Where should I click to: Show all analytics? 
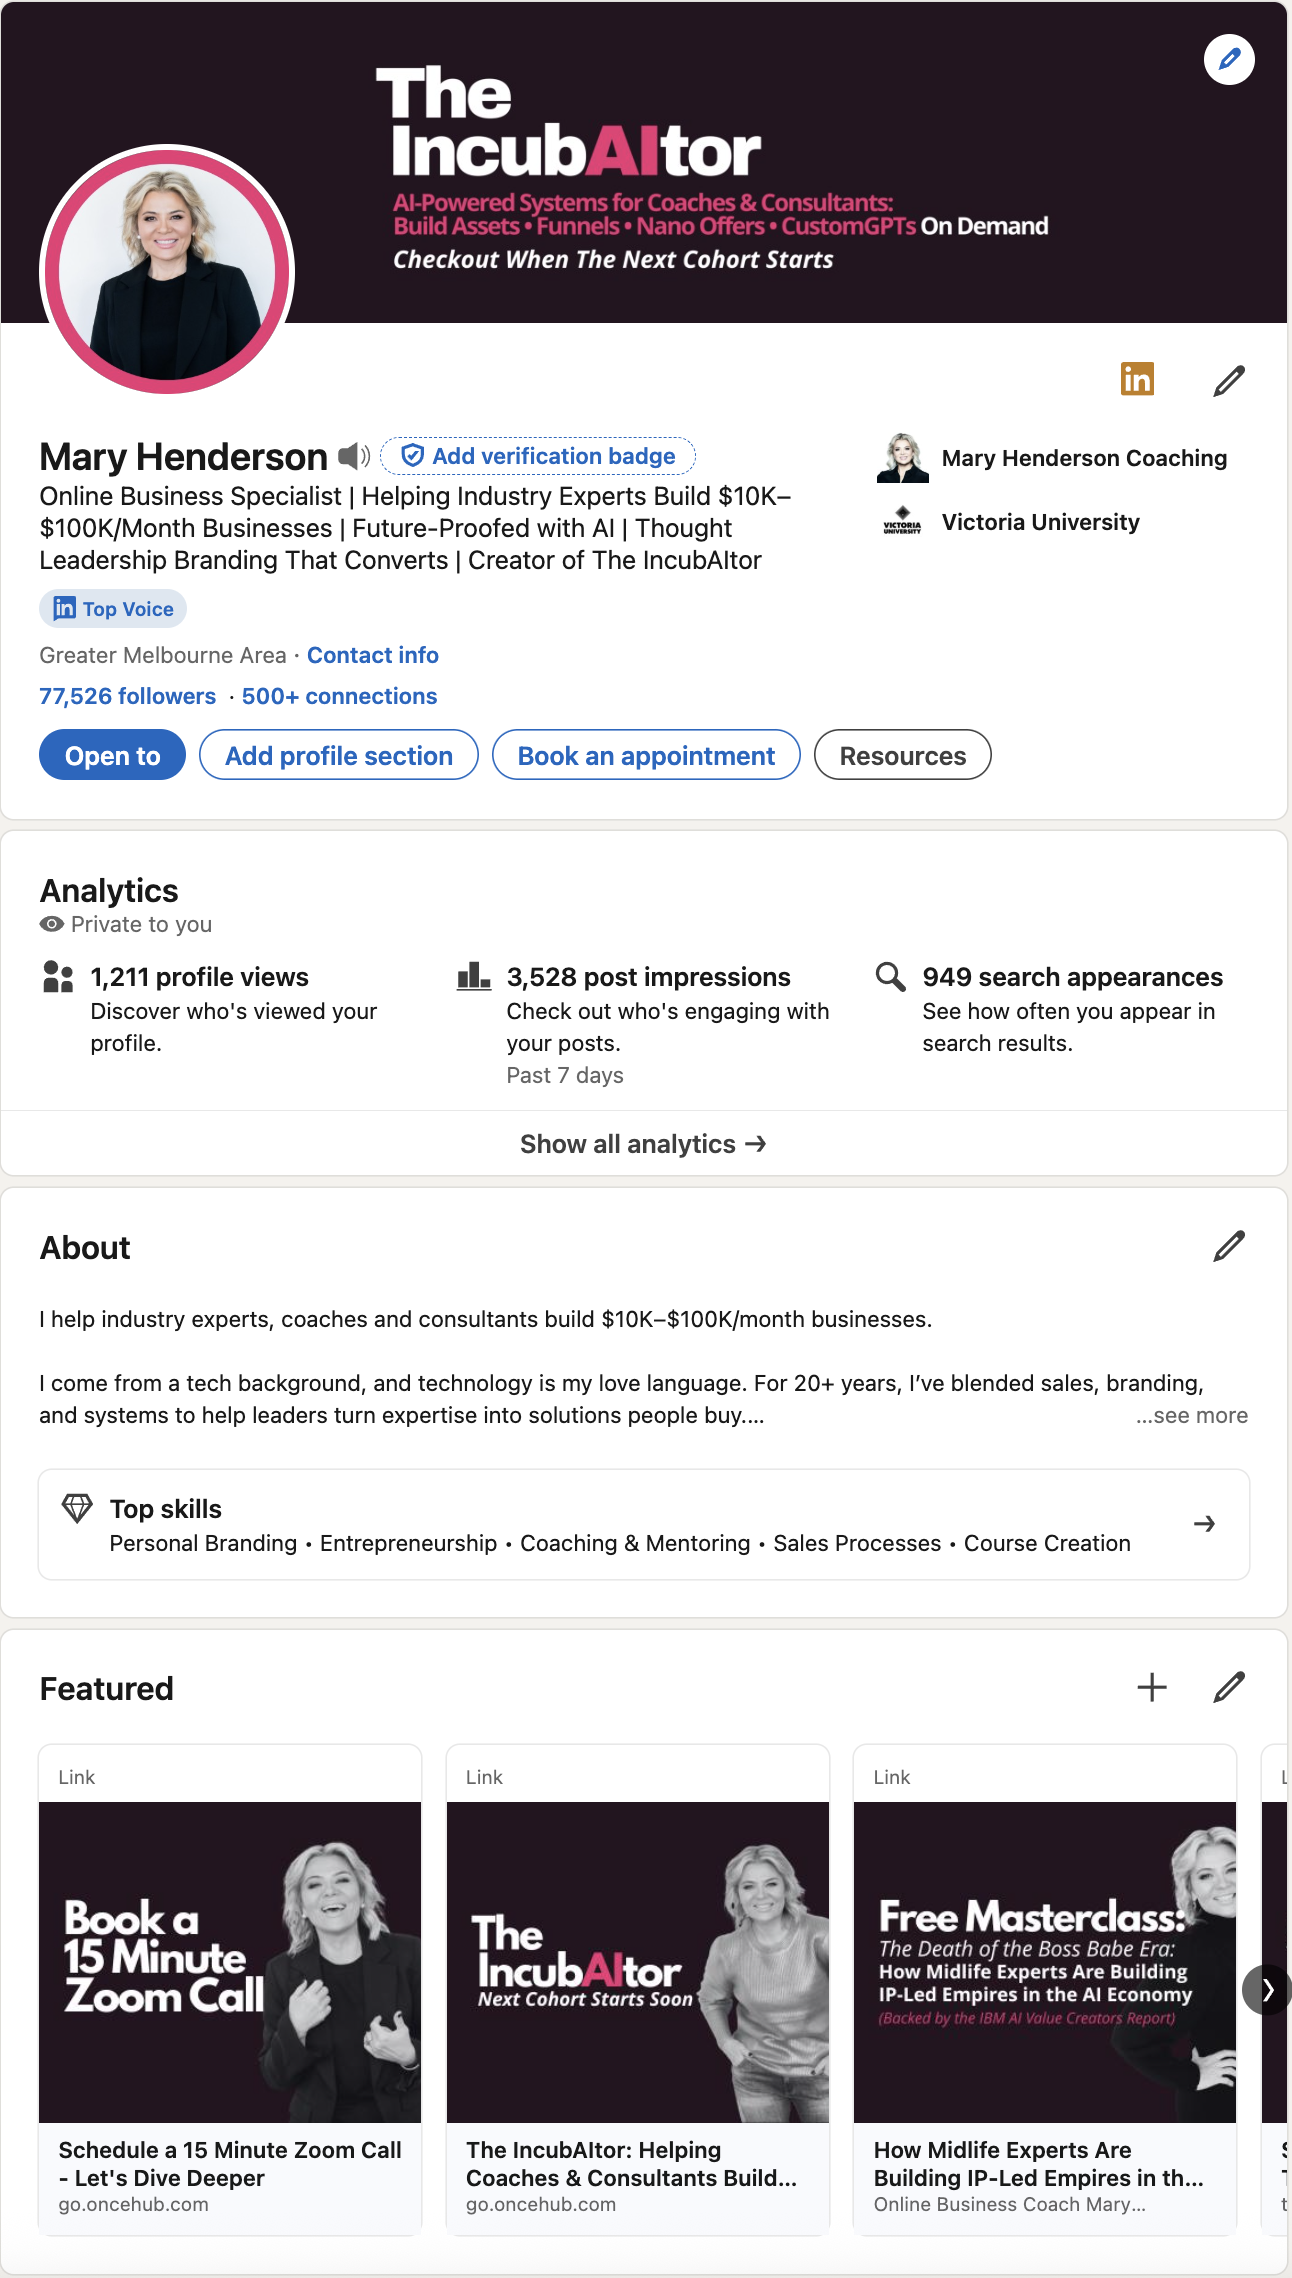click(x=643, y=1144)
